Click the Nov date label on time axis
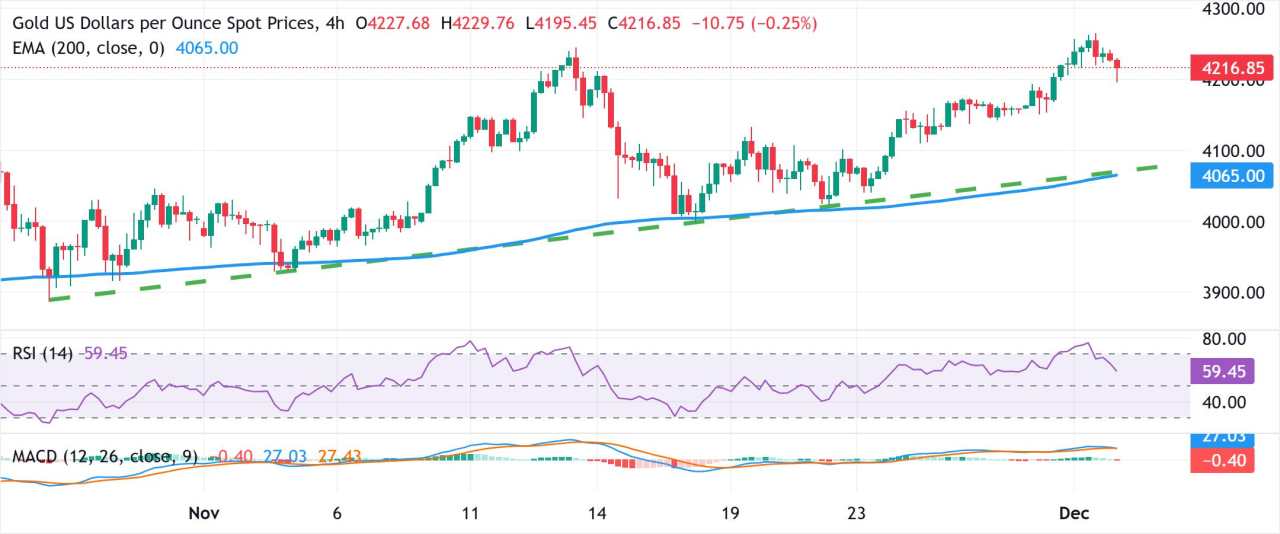The image size is (1280, 534). (203, 513)
